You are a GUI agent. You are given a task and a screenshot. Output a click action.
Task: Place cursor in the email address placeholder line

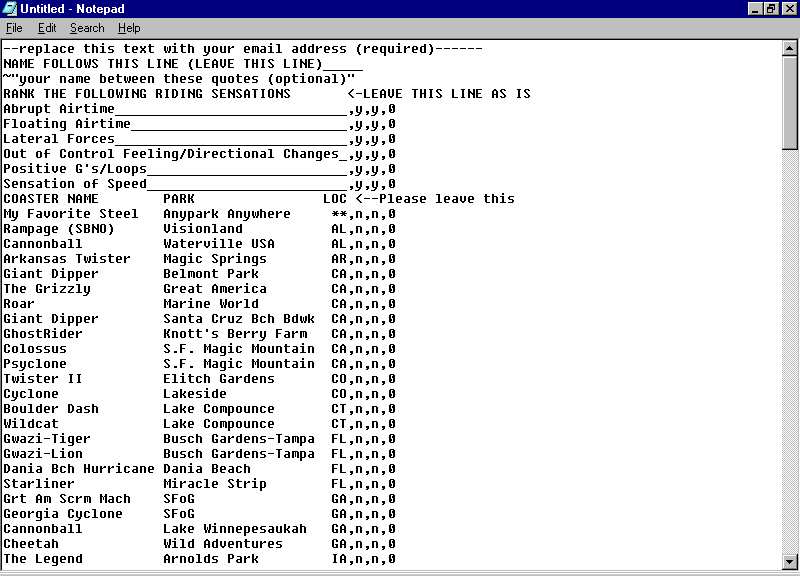(x=240, y=49)
